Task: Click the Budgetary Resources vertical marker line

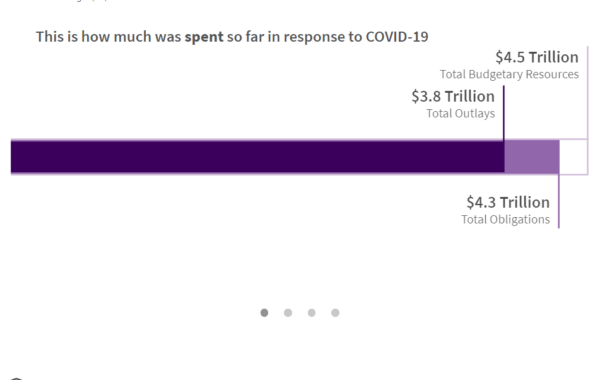Action: coord(587,93)
